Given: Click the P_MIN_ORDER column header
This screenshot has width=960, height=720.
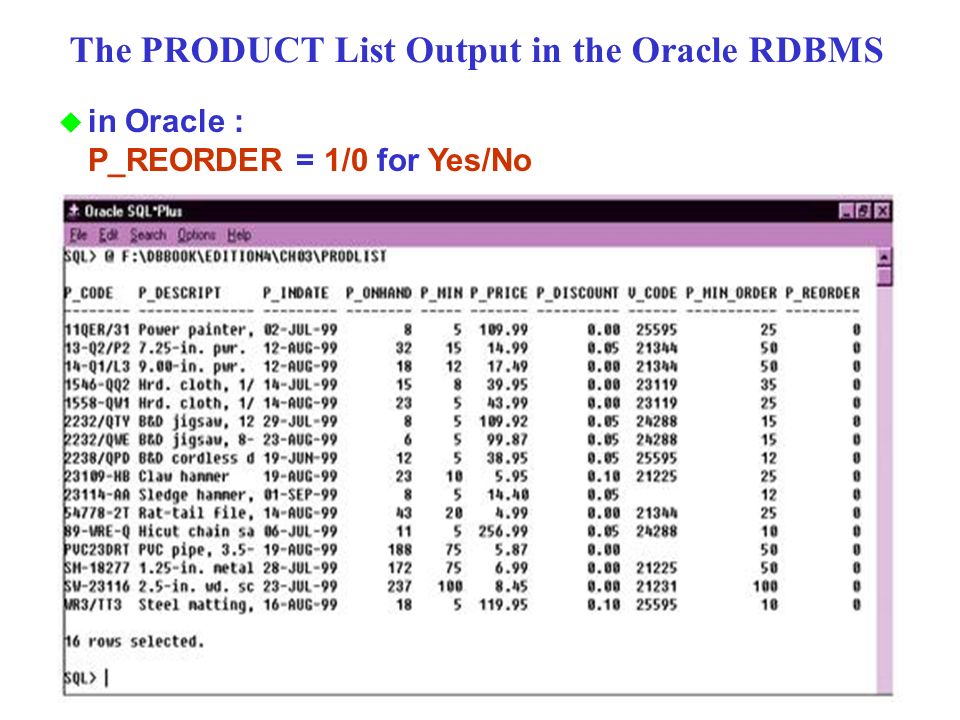Looking at the screenshot, I should 731,293.
